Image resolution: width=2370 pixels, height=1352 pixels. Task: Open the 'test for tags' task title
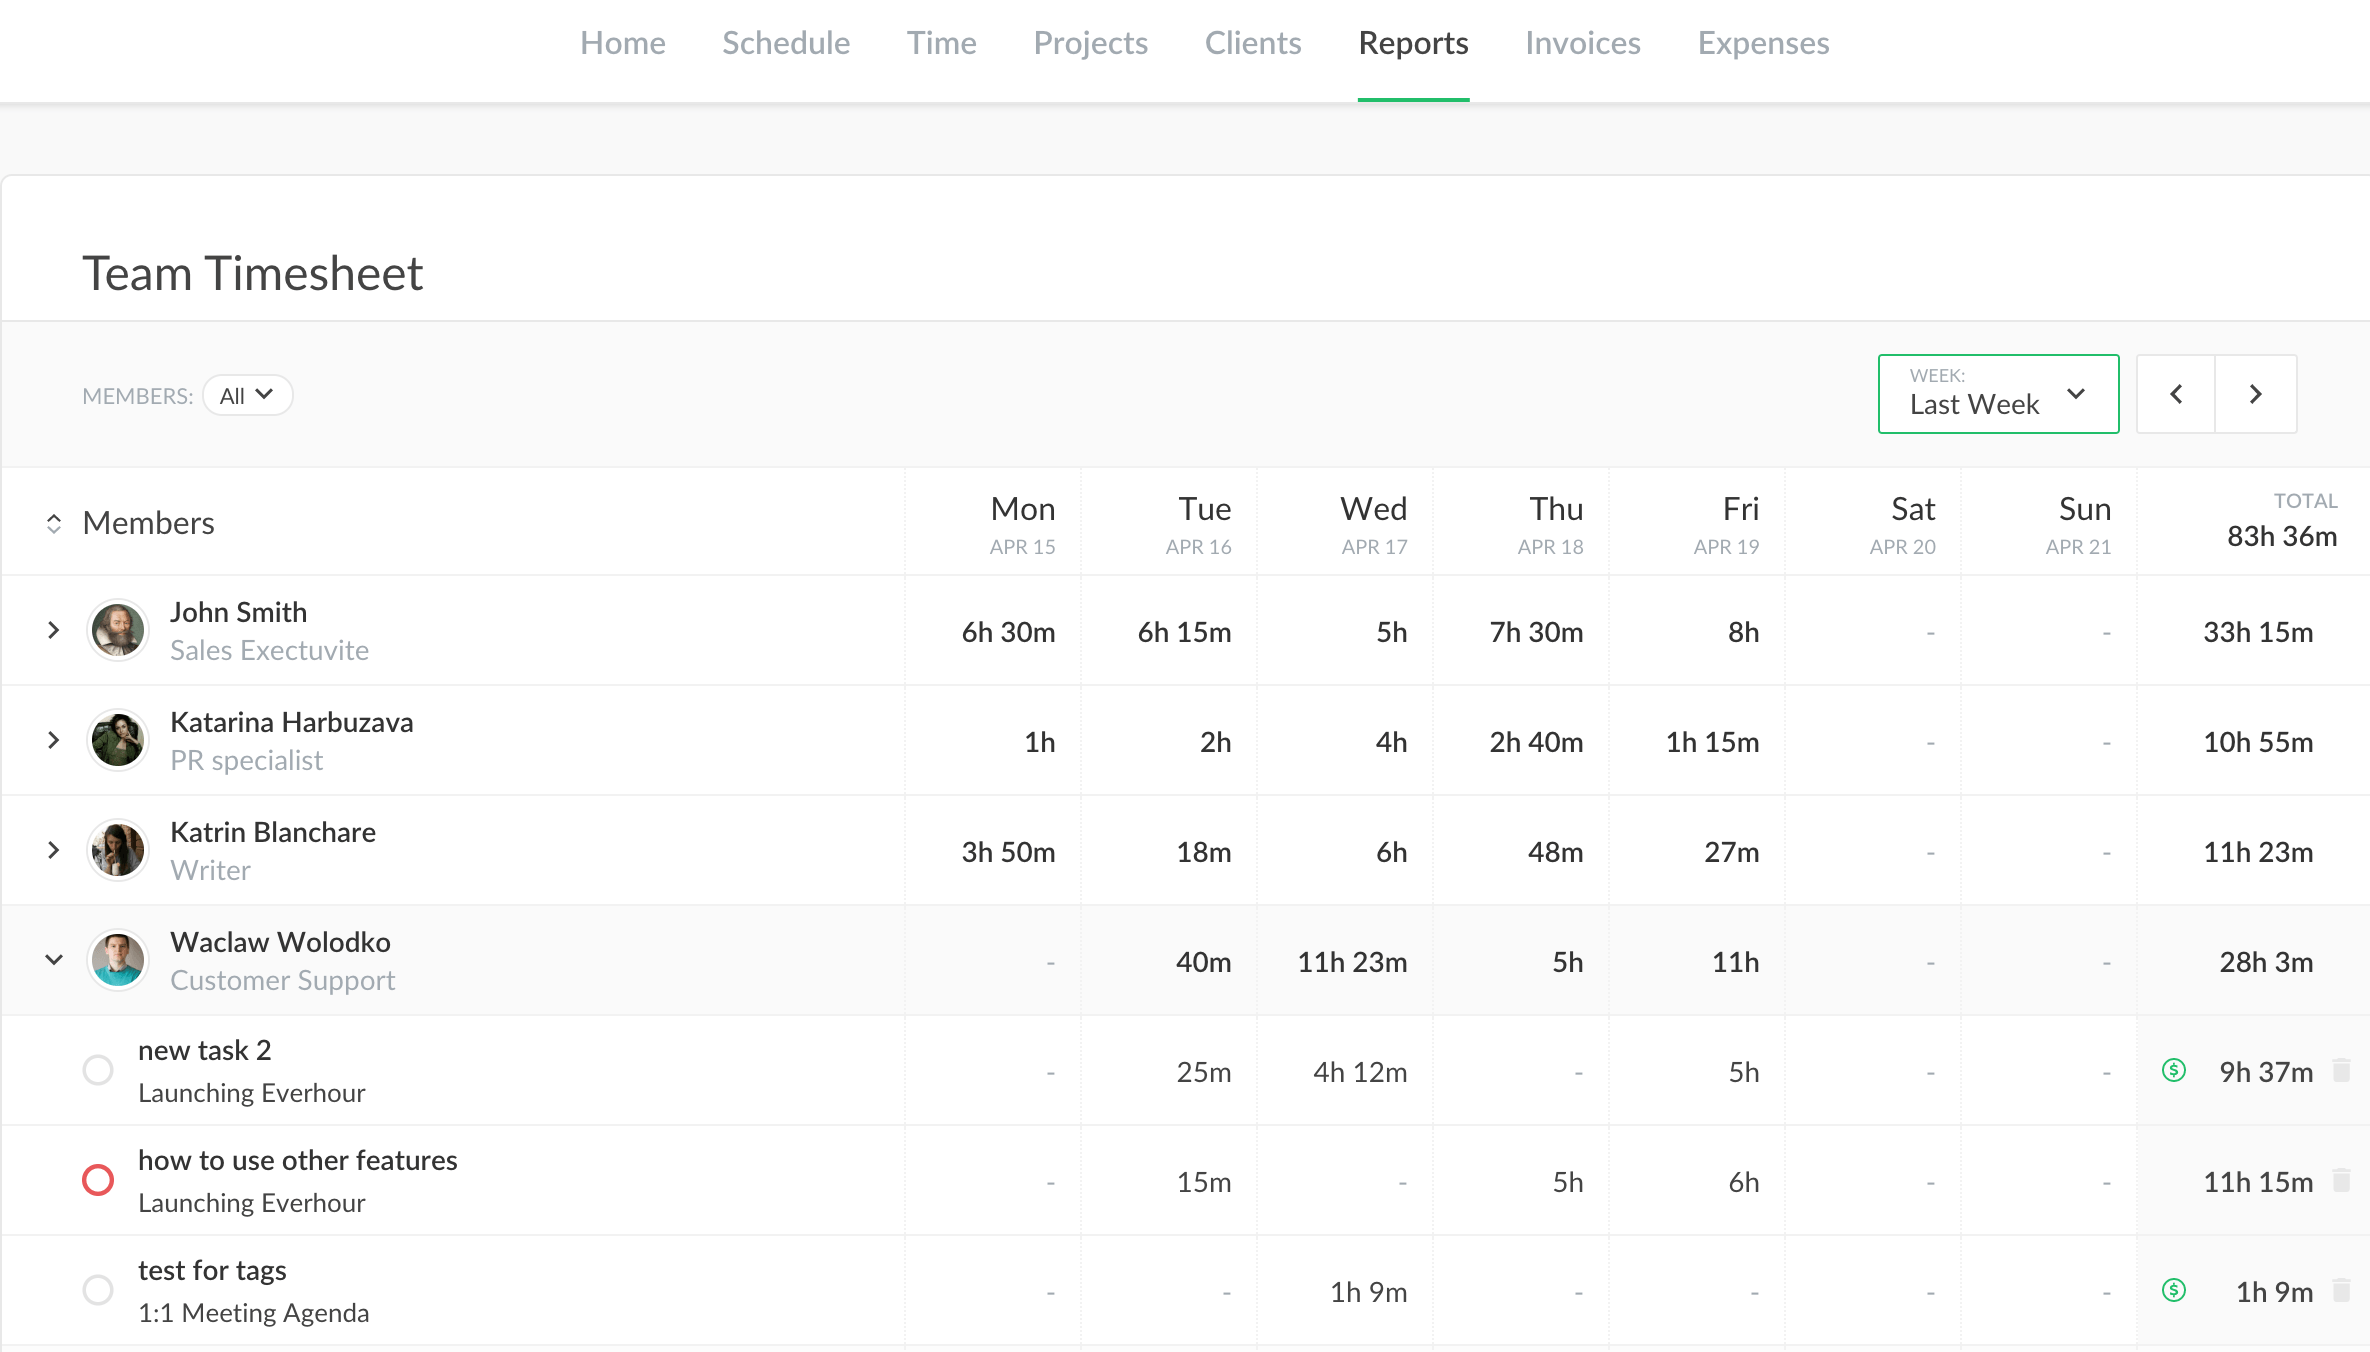click(212, 1270)
